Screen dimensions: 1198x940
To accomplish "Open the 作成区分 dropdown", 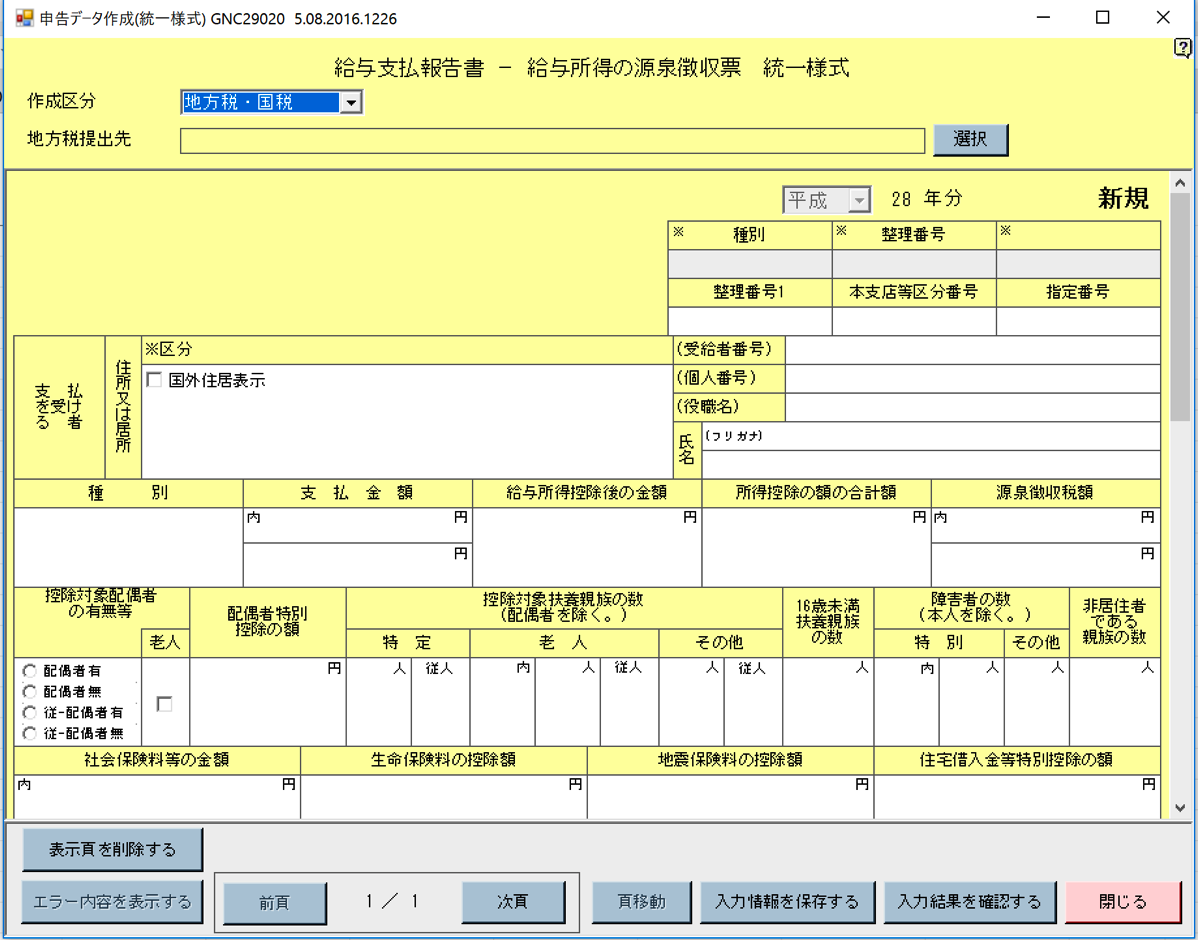I will click(x=351, y=102).
